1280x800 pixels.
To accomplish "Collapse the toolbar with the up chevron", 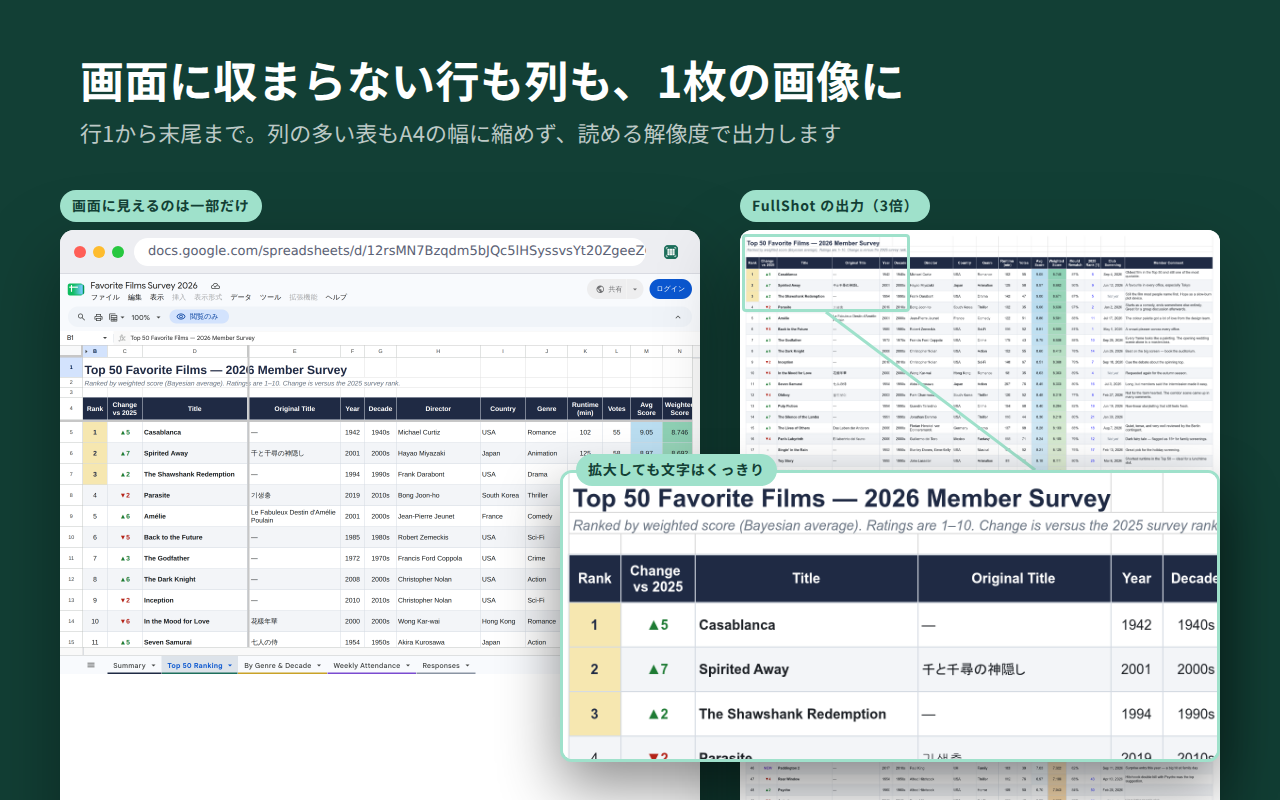I will 677,317.
